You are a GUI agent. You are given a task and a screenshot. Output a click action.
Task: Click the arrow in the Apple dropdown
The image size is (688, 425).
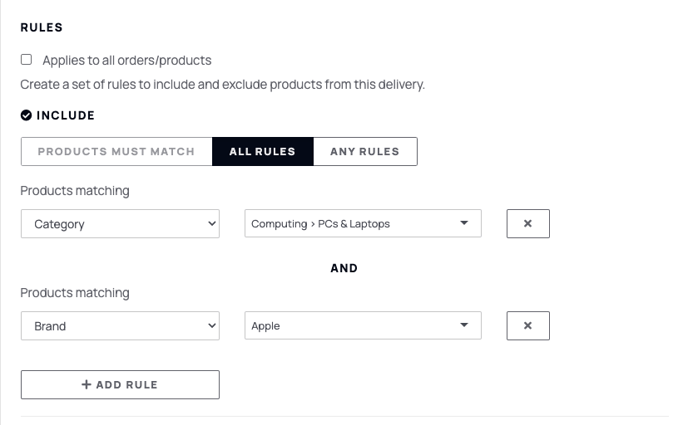pyautogui.click(x=464, y=325)
